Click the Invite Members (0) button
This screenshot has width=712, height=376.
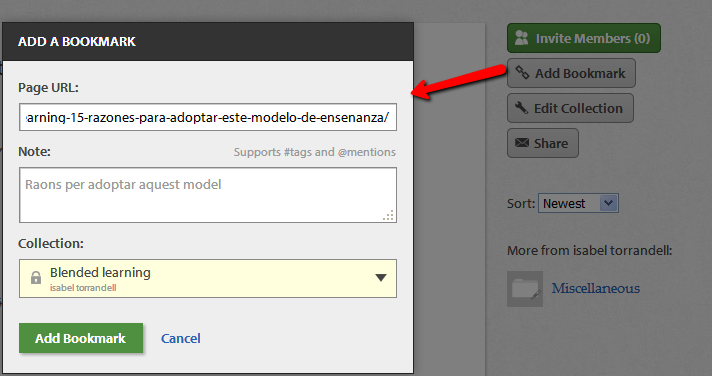[x=584, y=38]
